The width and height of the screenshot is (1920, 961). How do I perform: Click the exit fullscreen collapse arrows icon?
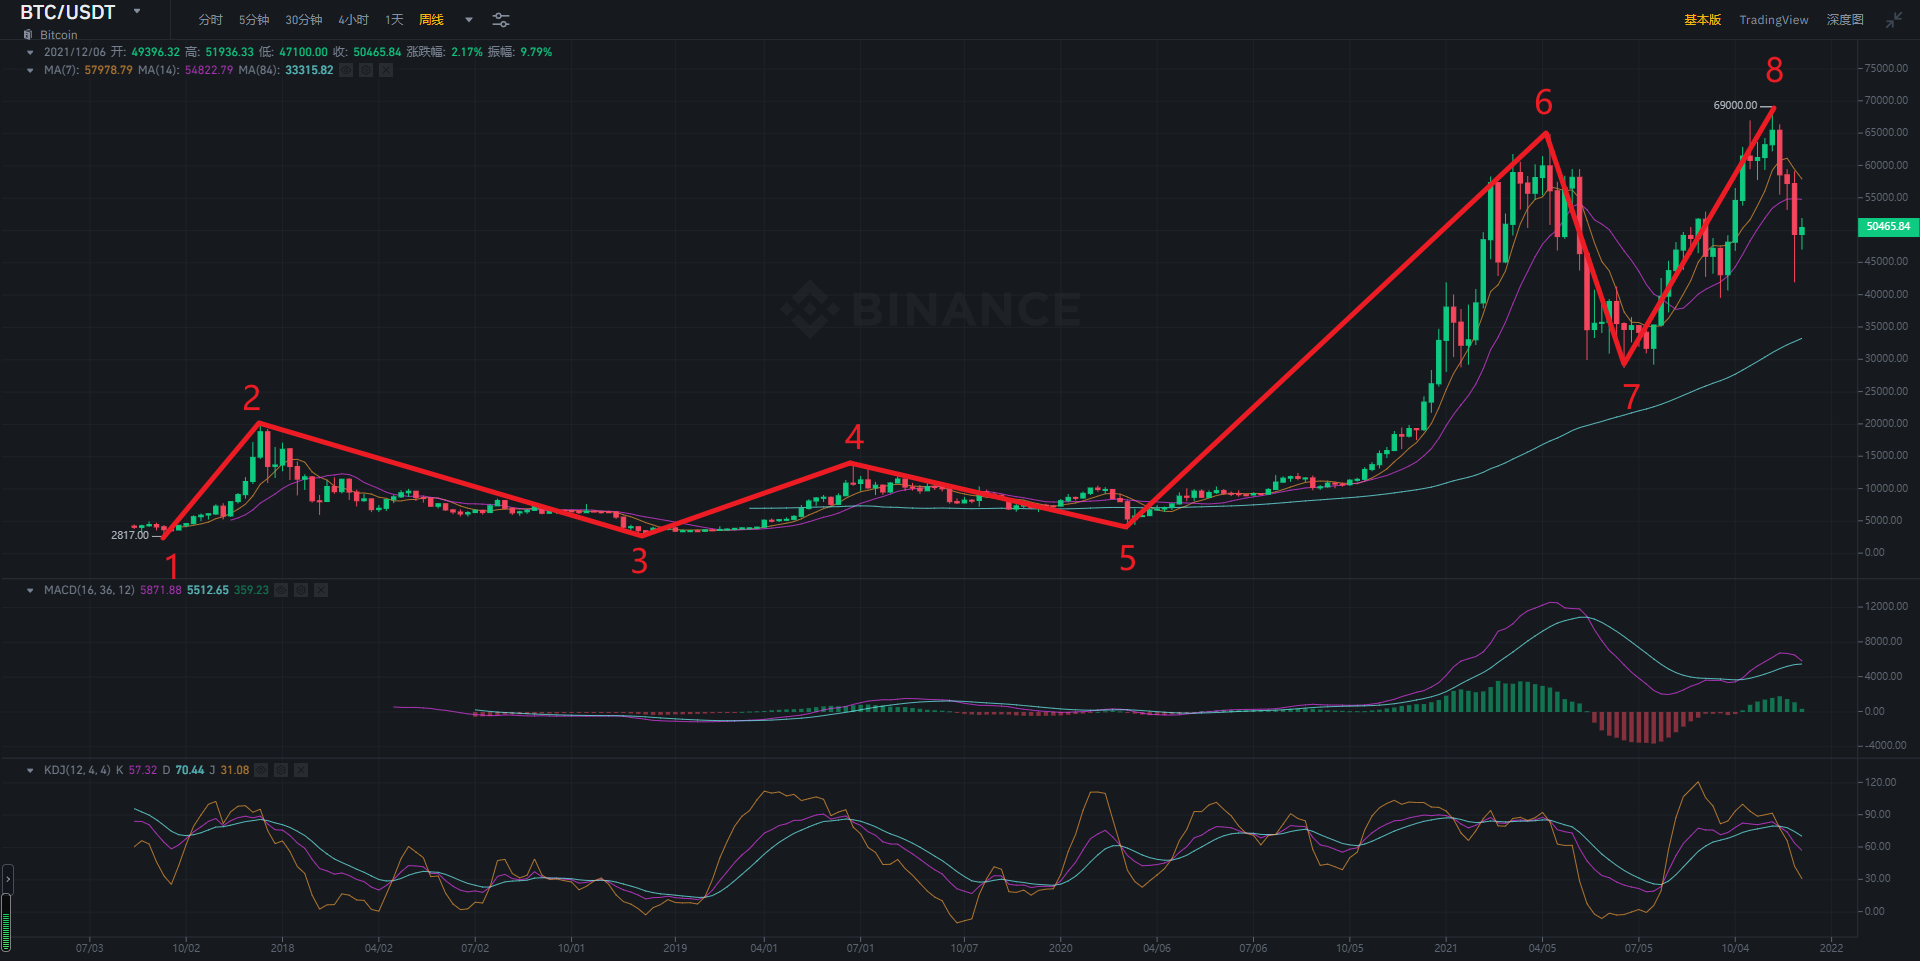[x=1893, y=20]
